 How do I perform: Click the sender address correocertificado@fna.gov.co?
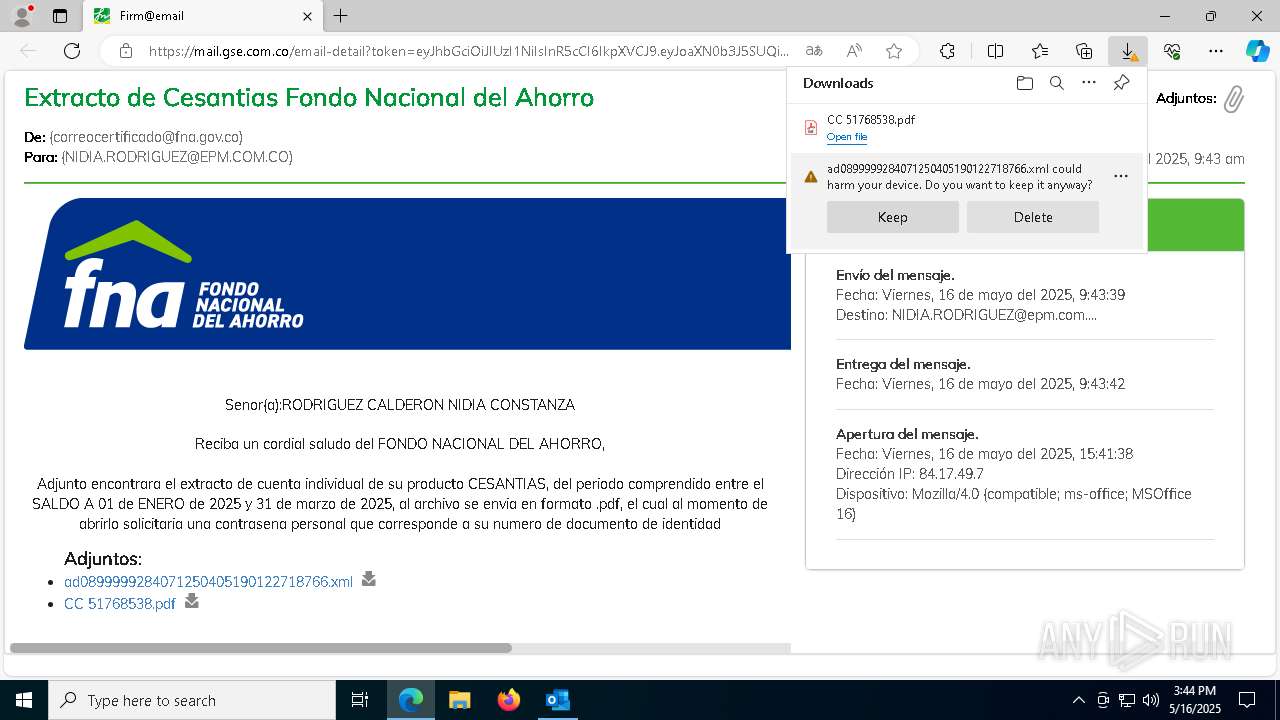click(x=146, y=137)
